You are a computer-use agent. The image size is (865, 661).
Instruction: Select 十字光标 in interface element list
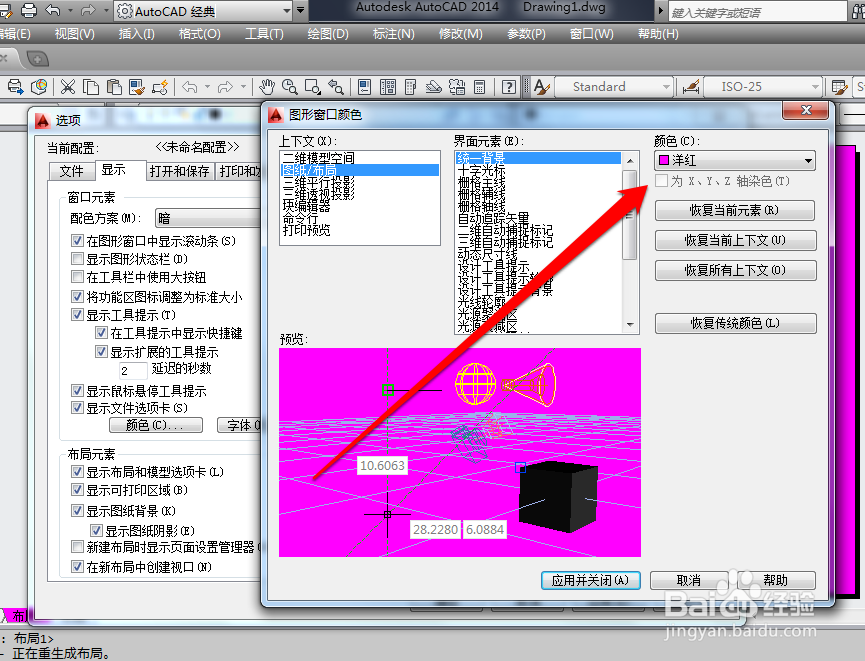pos(538,170)
